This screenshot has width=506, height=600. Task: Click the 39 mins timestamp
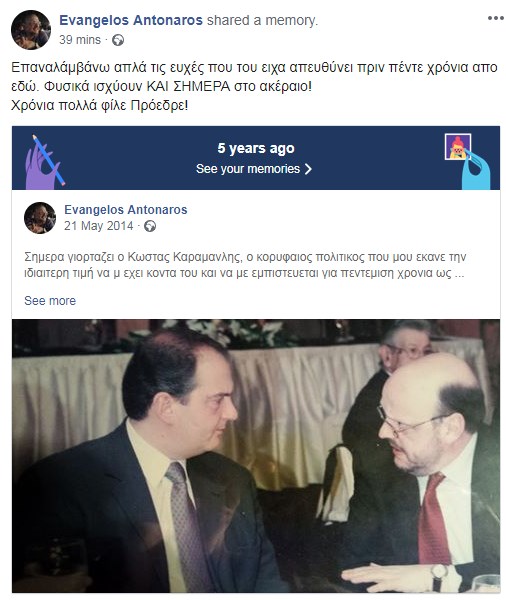(80, 40)
